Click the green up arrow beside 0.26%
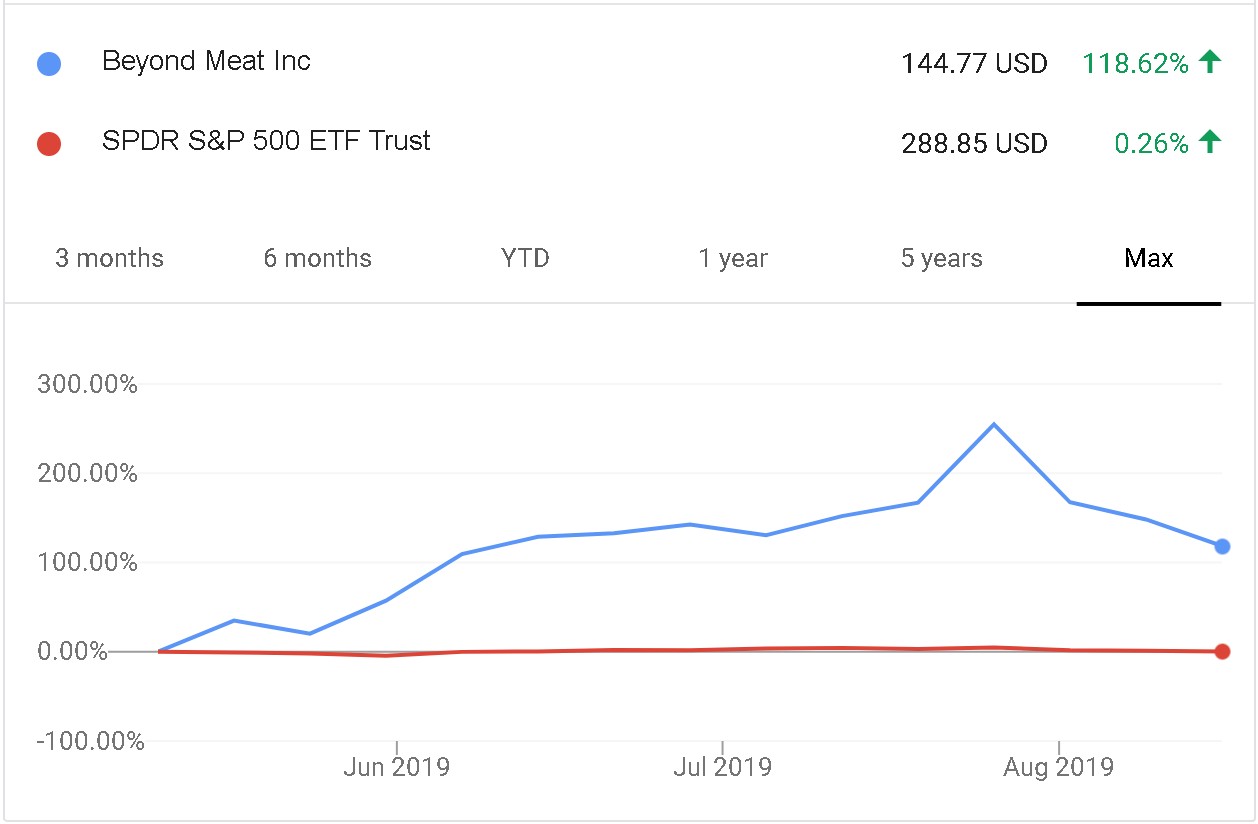 pos(1210,143)
